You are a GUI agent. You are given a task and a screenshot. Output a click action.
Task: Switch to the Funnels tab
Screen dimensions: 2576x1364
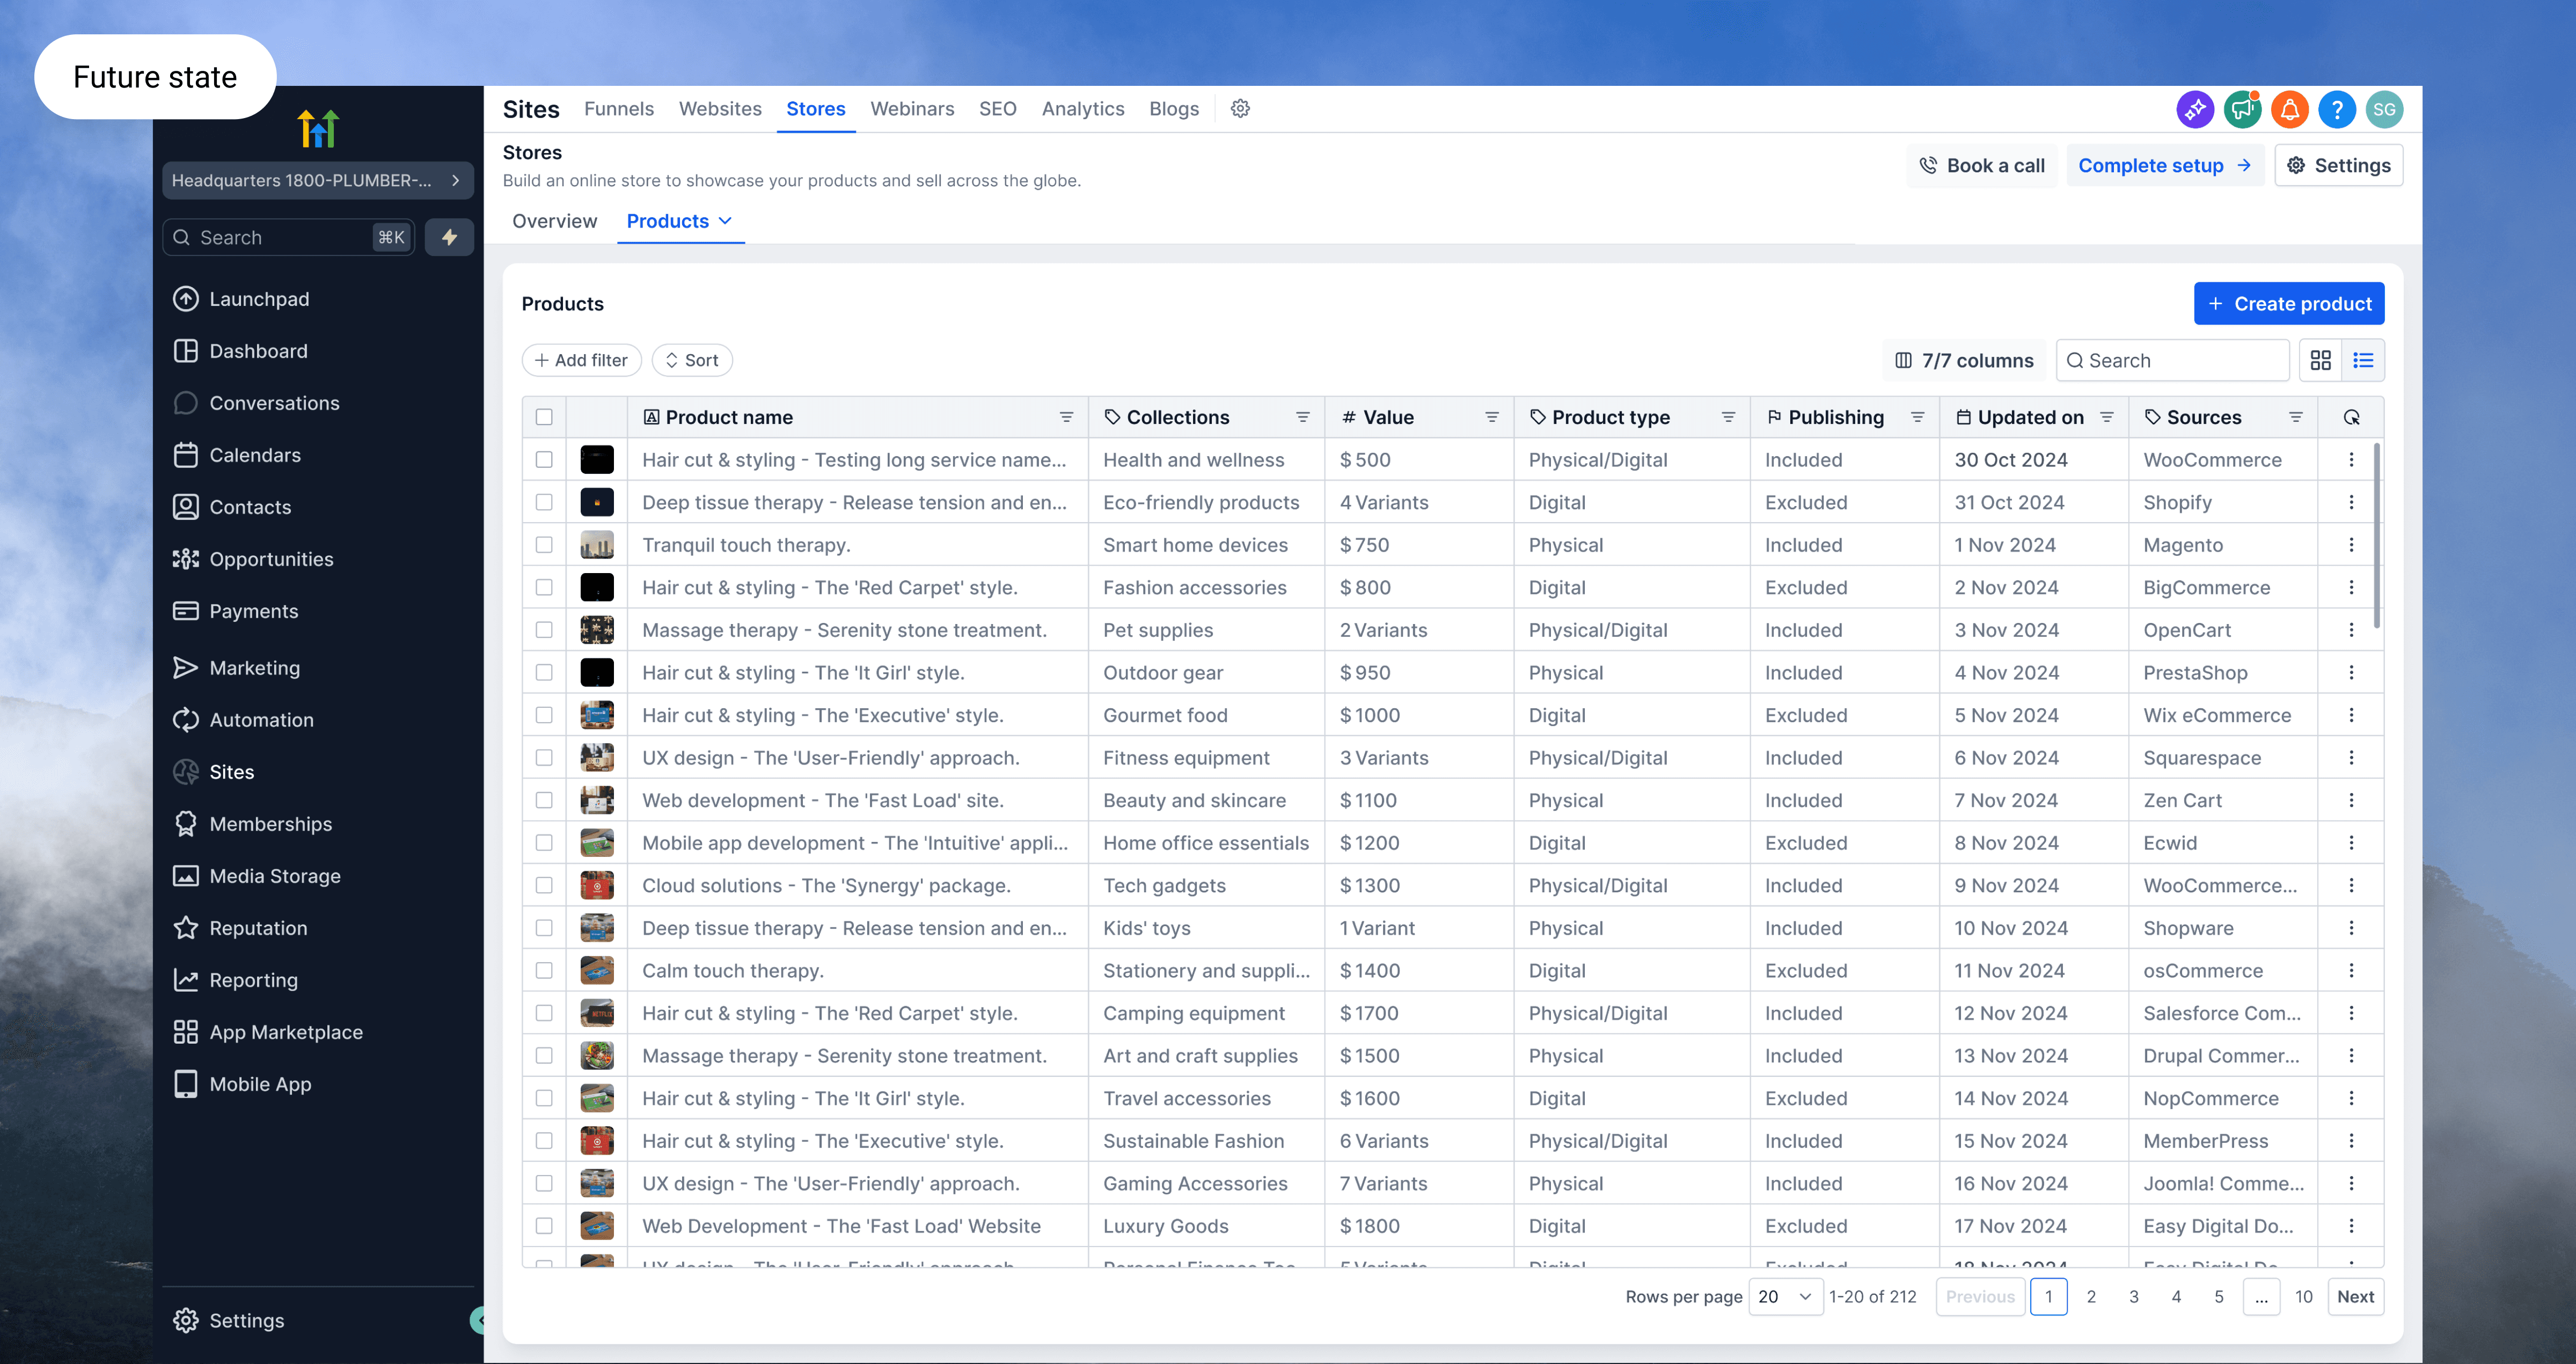point(618,109)
